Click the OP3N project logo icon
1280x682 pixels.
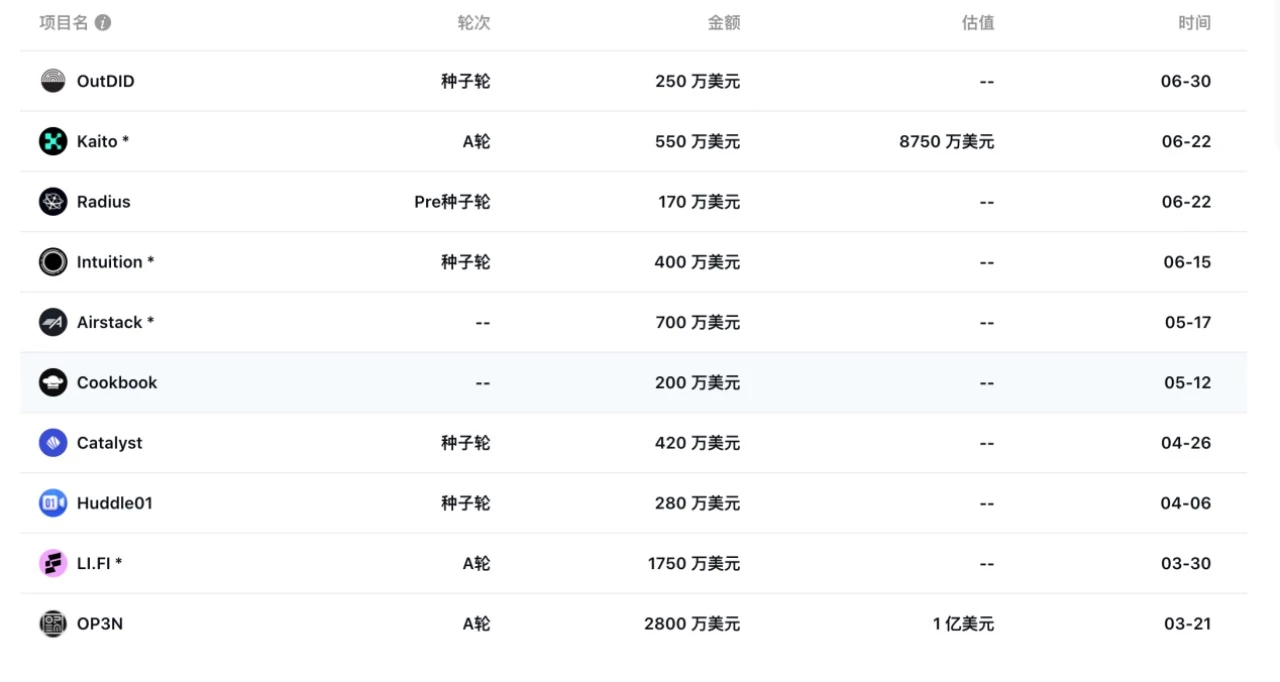(53, 623)
